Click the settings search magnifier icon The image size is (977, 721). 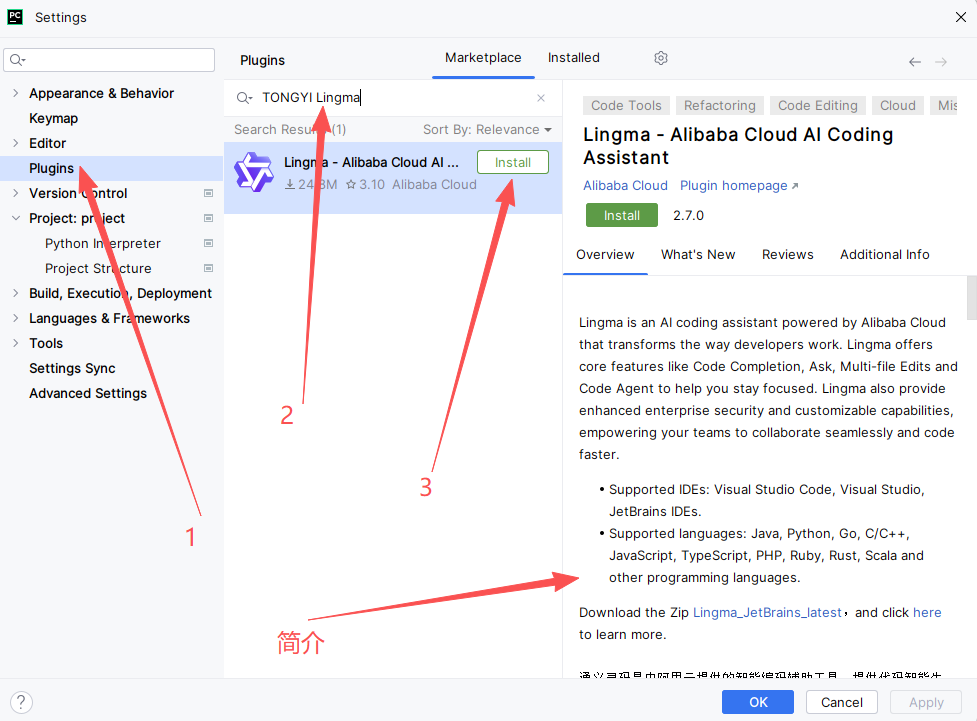pyautogui.click(x=17, y=60)
